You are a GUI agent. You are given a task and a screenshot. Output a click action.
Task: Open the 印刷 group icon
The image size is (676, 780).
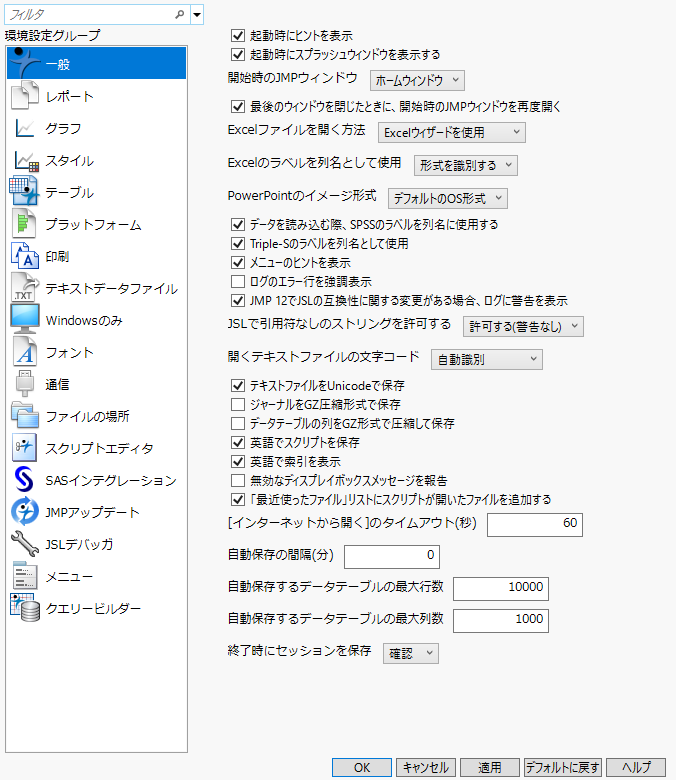(25, 256)
